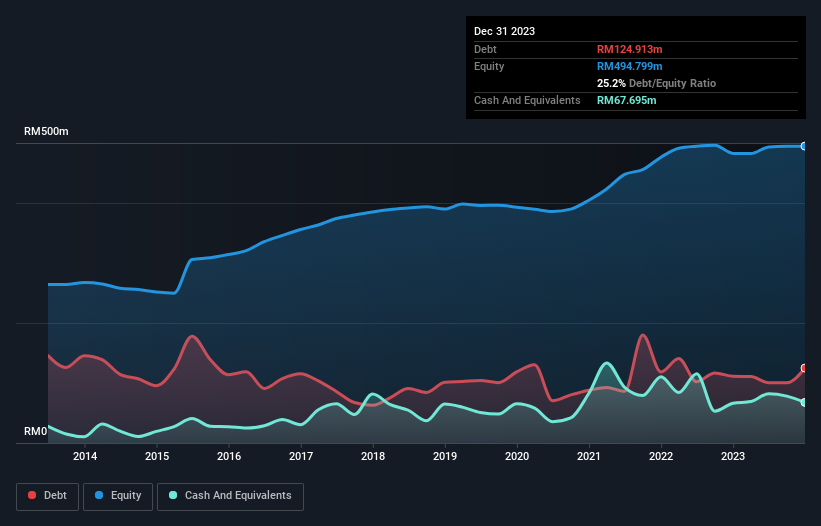Click the red Debt legend dot

pyautogui.click(x=32, y=495)
